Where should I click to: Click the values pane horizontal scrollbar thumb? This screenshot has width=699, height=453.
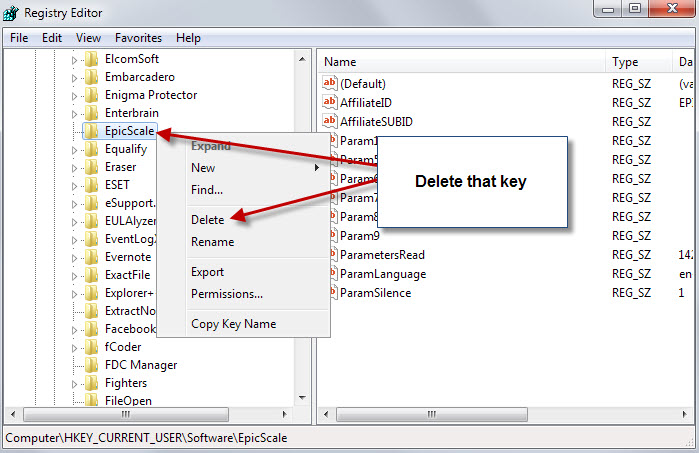click(x=432, y=415)
